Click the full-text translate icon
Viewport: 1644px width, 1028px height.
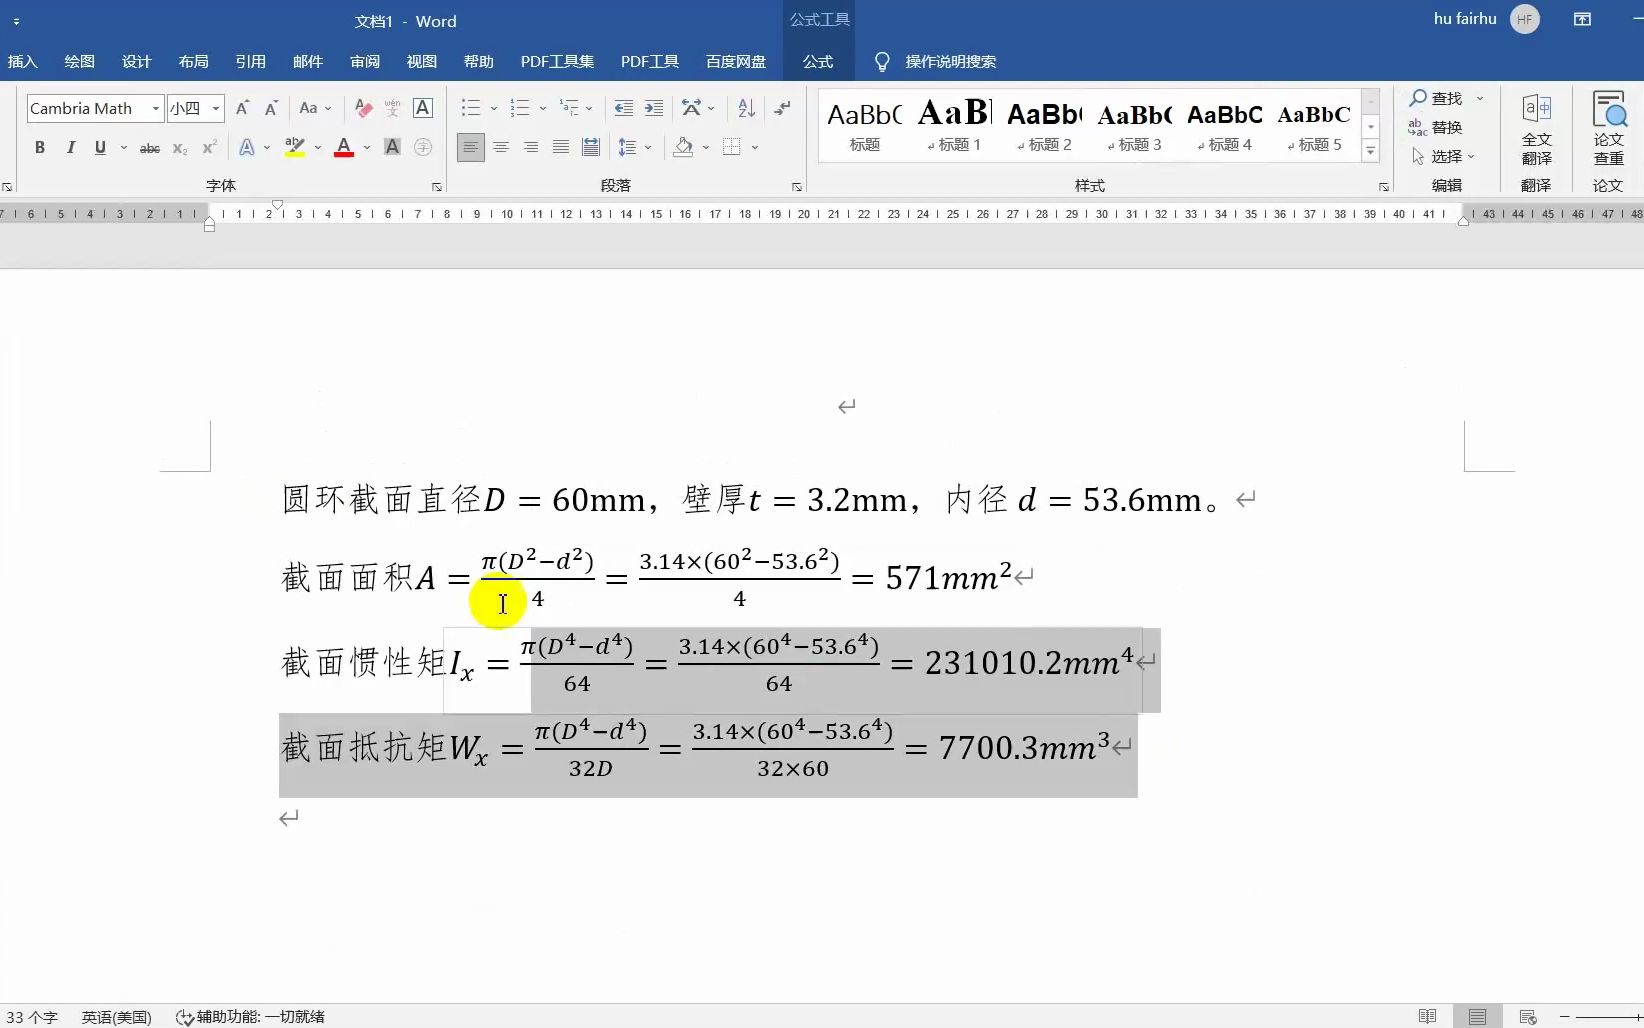(1537, 130)
